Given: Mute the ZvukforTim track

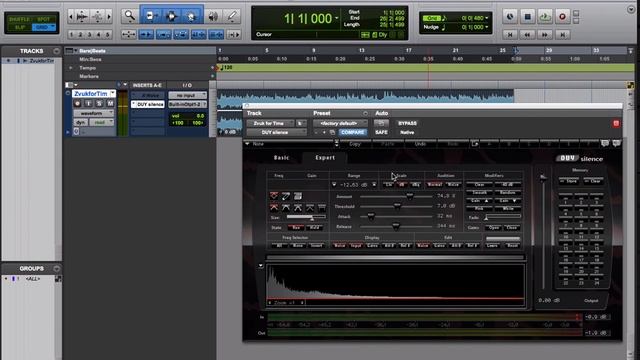Looking at the screenshot, I should pyautogui.click(x=110, y=103).
